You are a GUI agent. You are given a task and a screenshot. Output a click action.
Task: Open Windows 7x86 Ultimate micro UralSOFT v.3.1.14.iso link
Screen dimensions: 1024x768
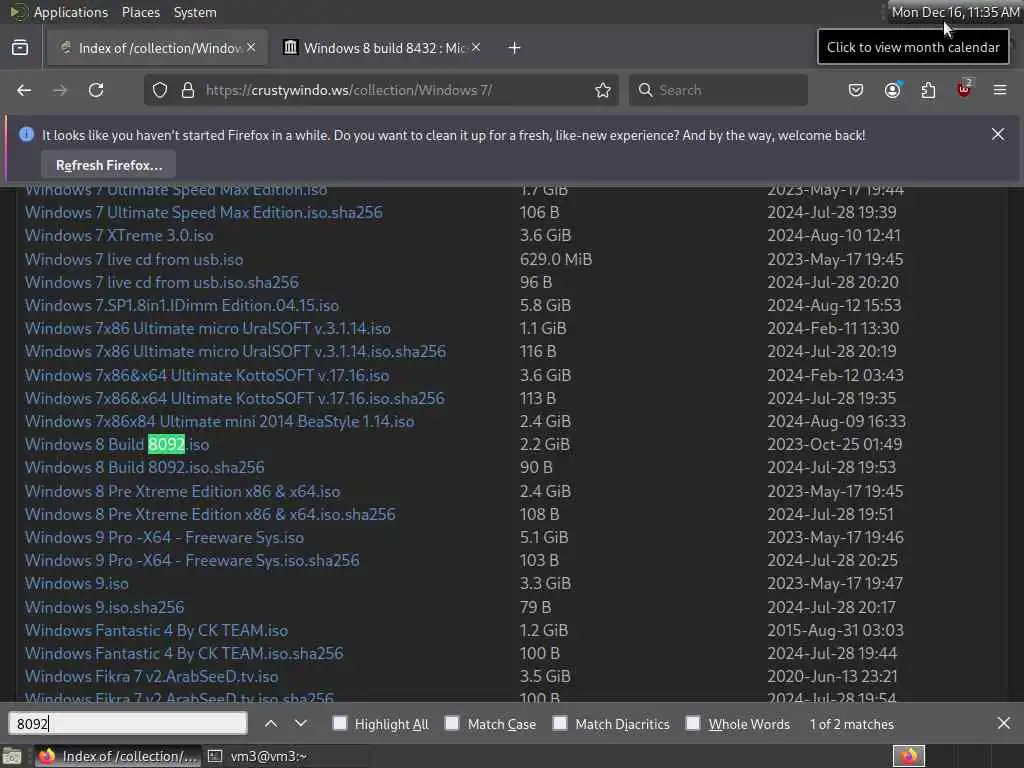pos(208,328)
